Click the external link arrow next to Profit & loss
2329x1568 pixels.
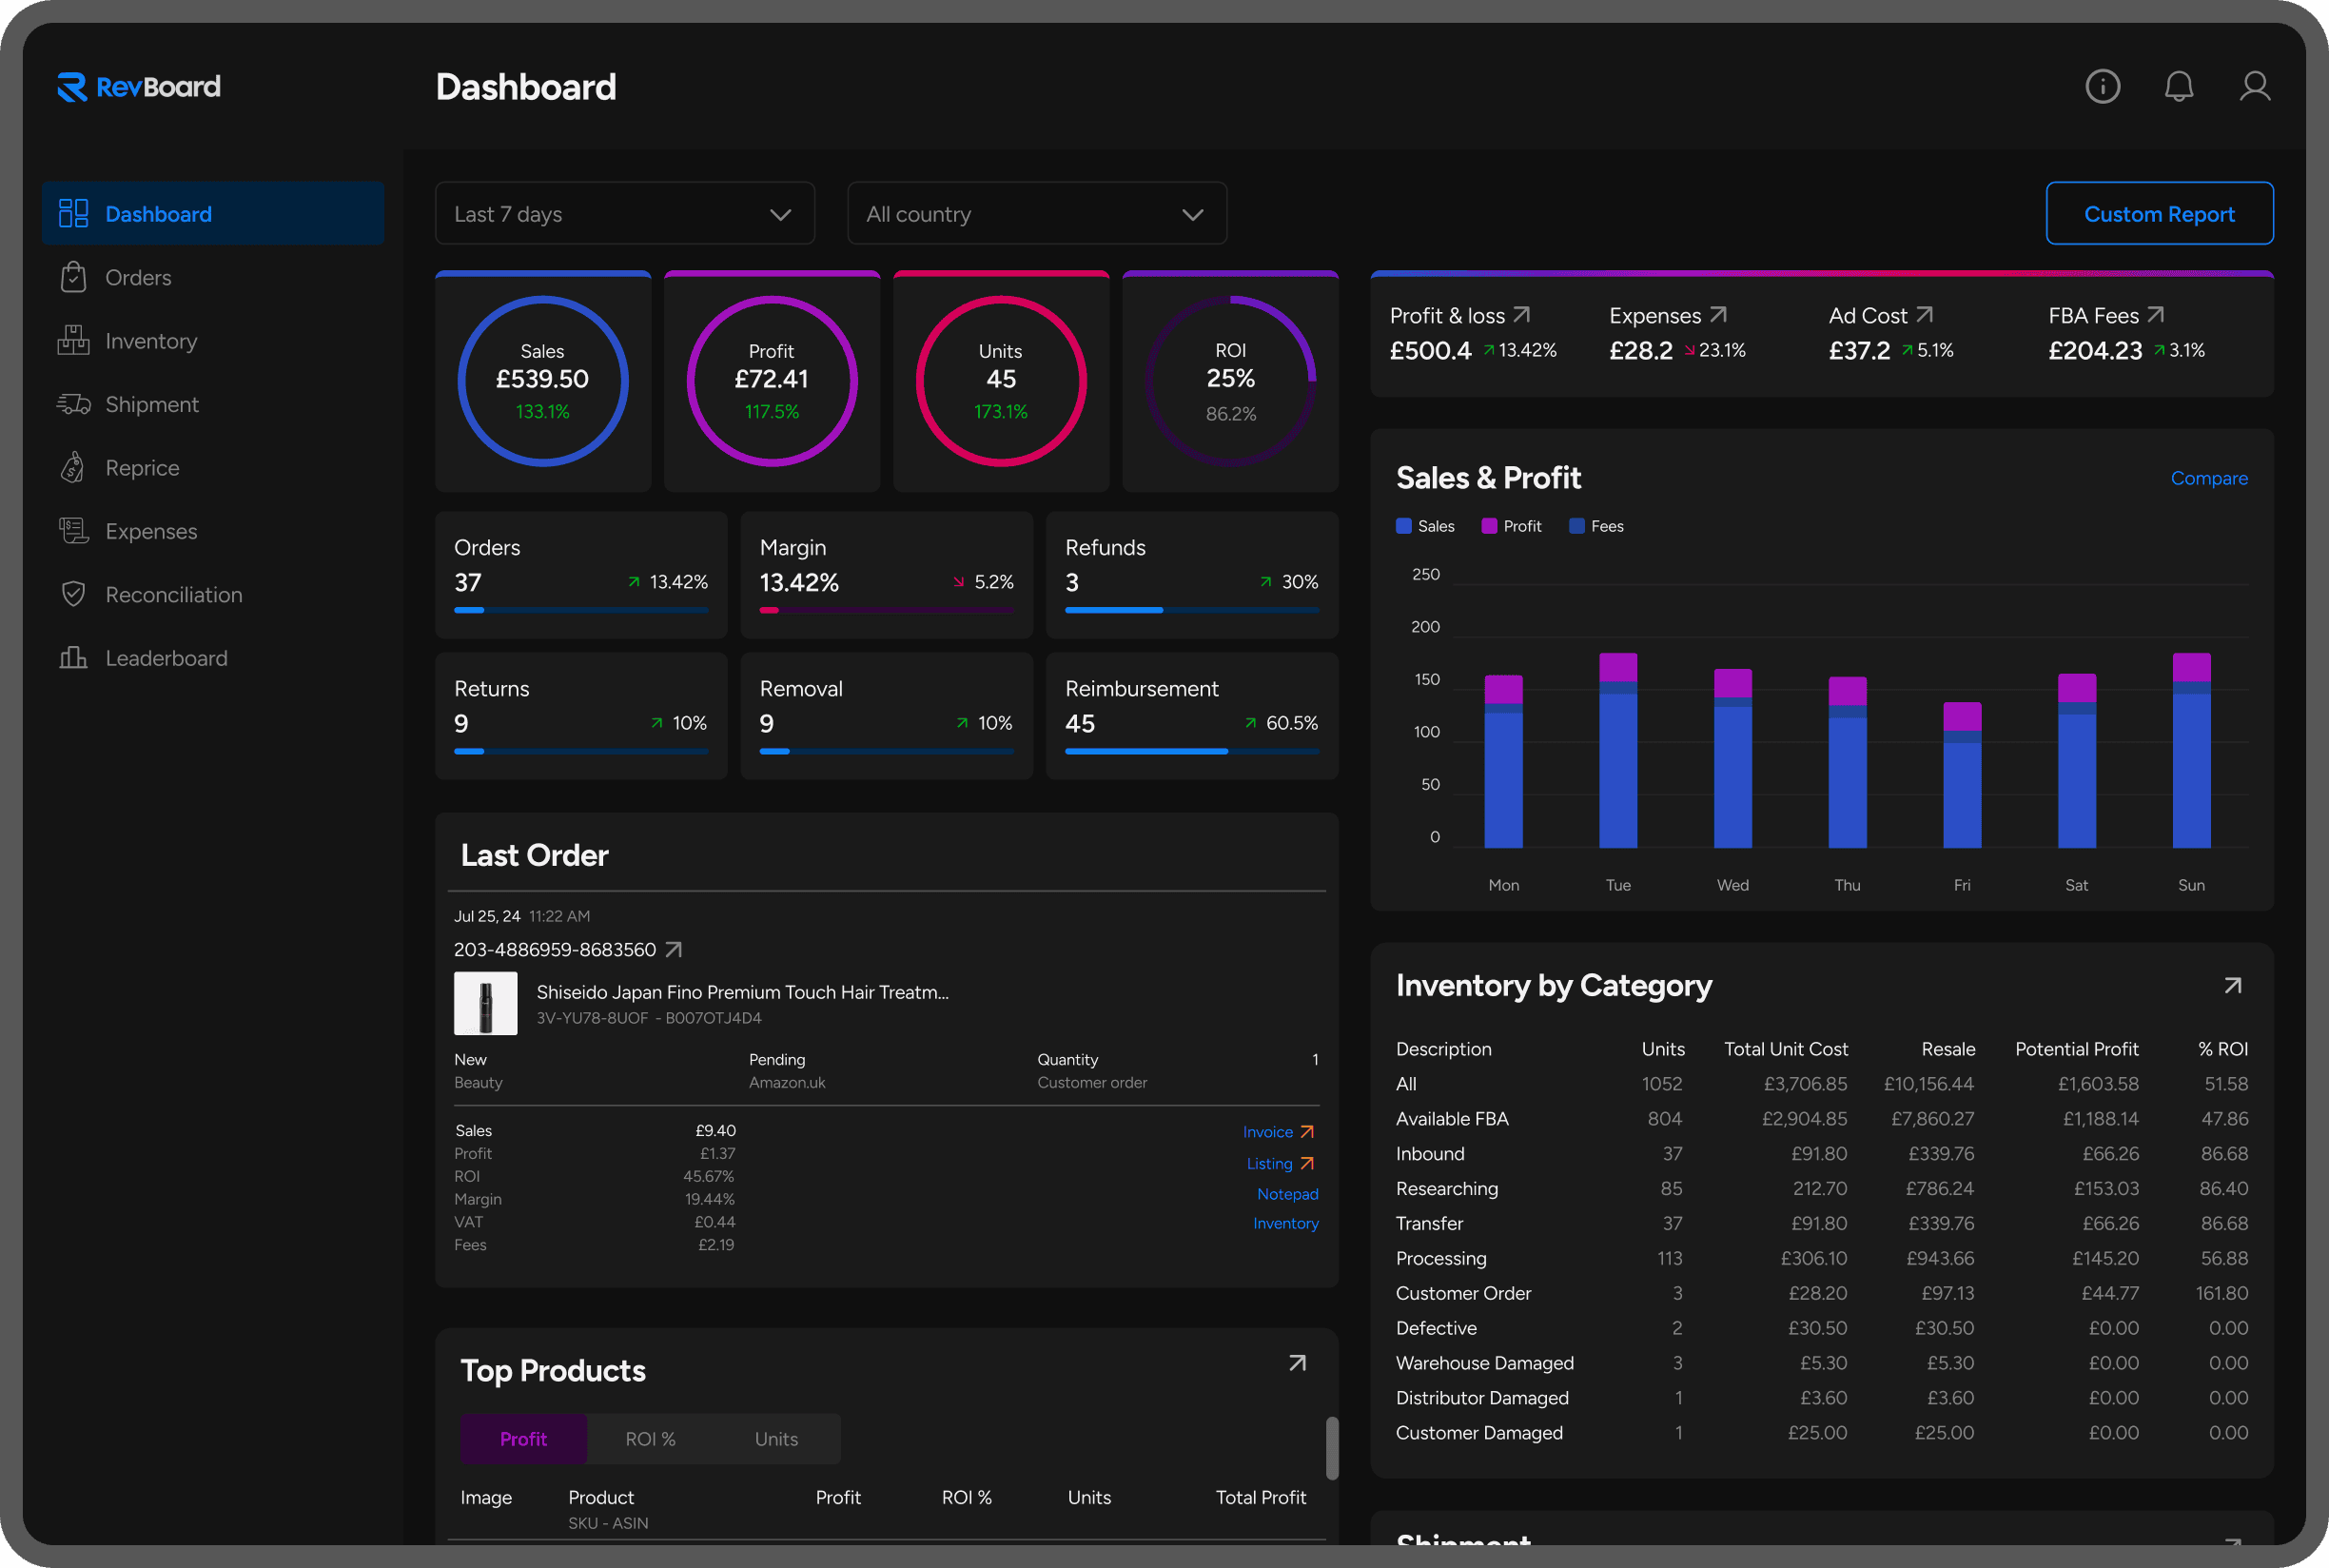[x=1521, y=313]
